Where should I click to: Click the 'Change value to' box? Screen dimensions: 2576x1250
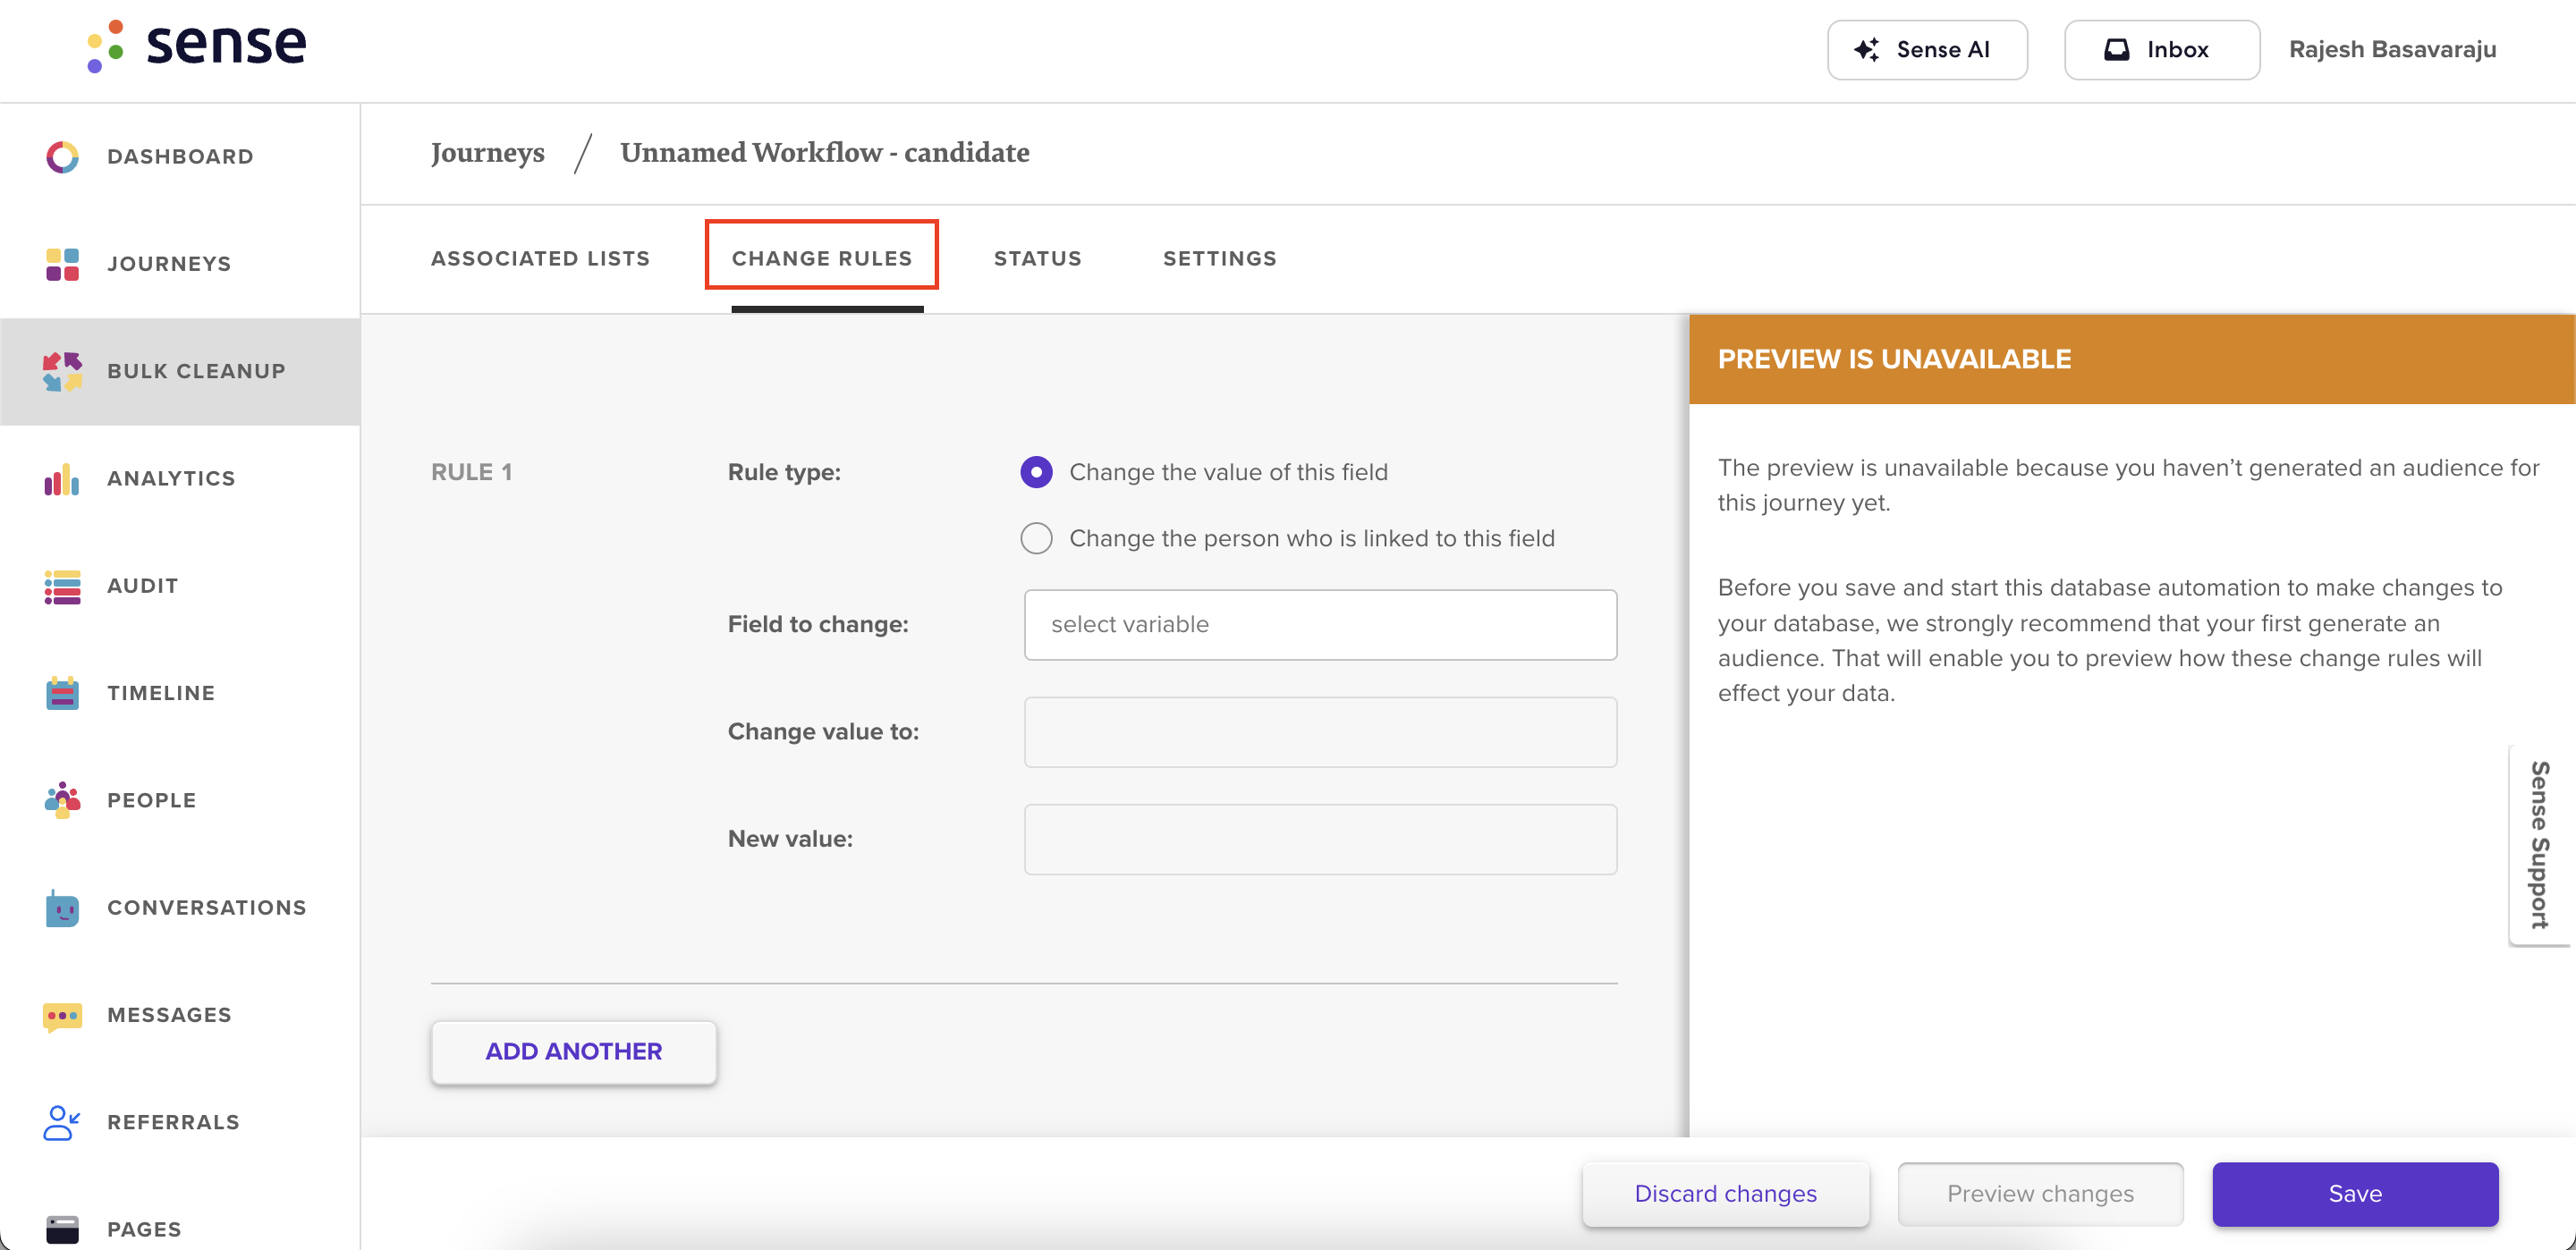pos(1320,732)
